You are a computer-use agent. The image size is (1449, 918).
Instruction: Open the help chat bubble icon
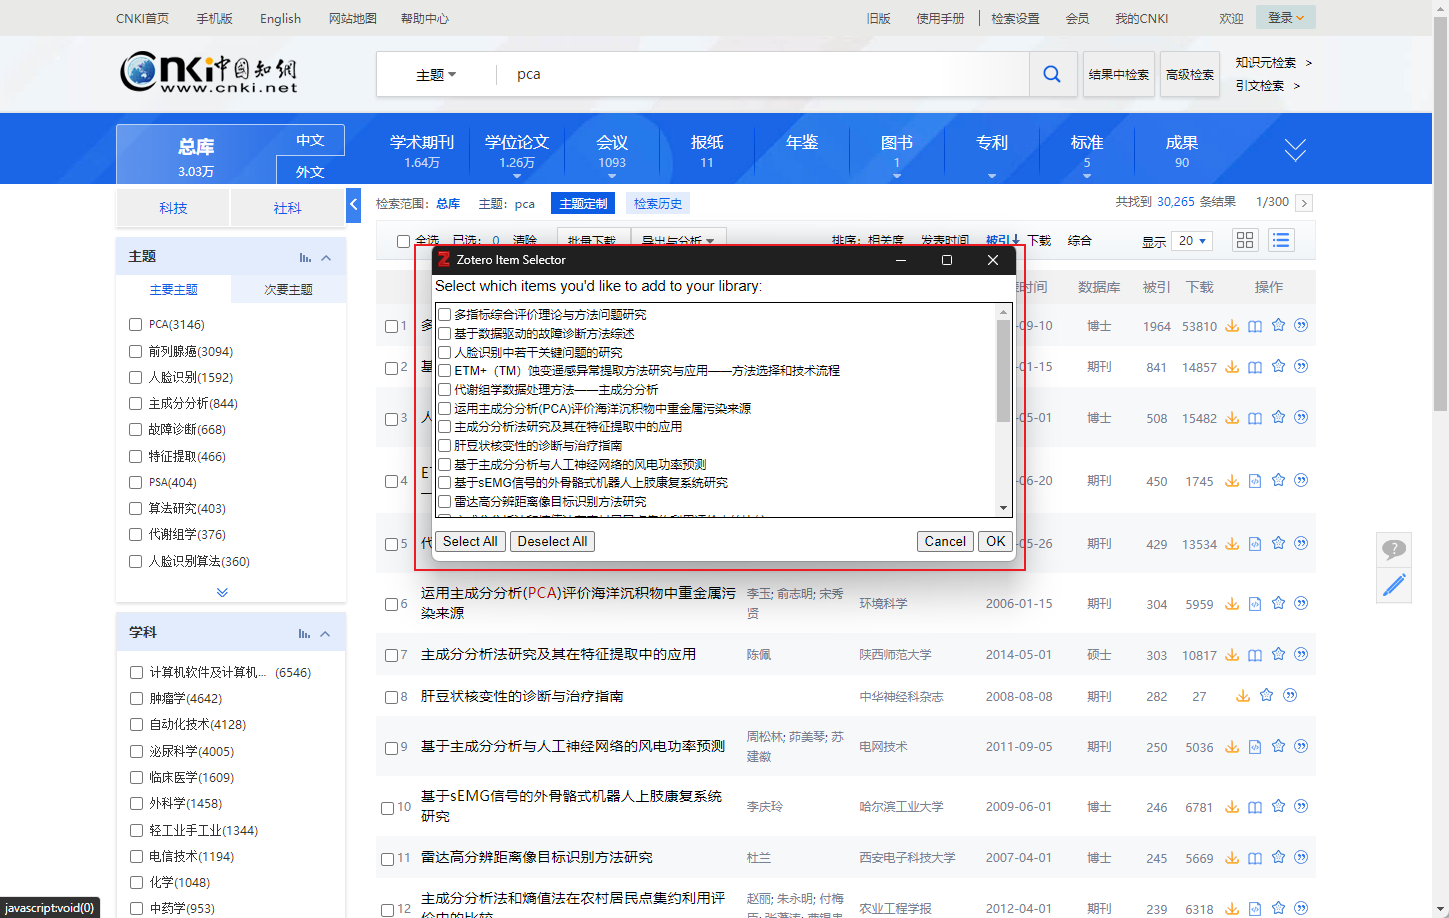point(1394,548)
